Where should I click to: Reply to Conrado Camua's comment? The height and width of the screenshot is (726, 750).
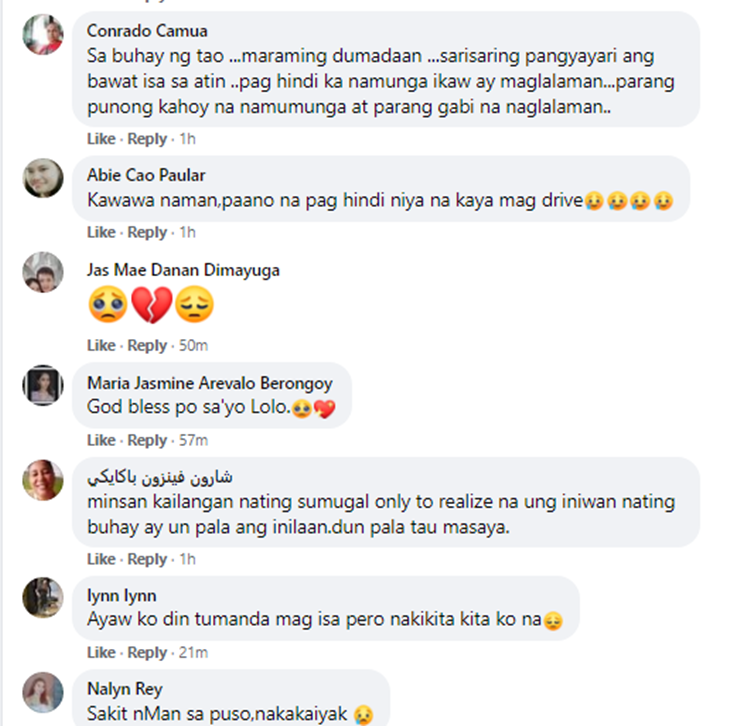pyautogui.click(x=147, y=139)
